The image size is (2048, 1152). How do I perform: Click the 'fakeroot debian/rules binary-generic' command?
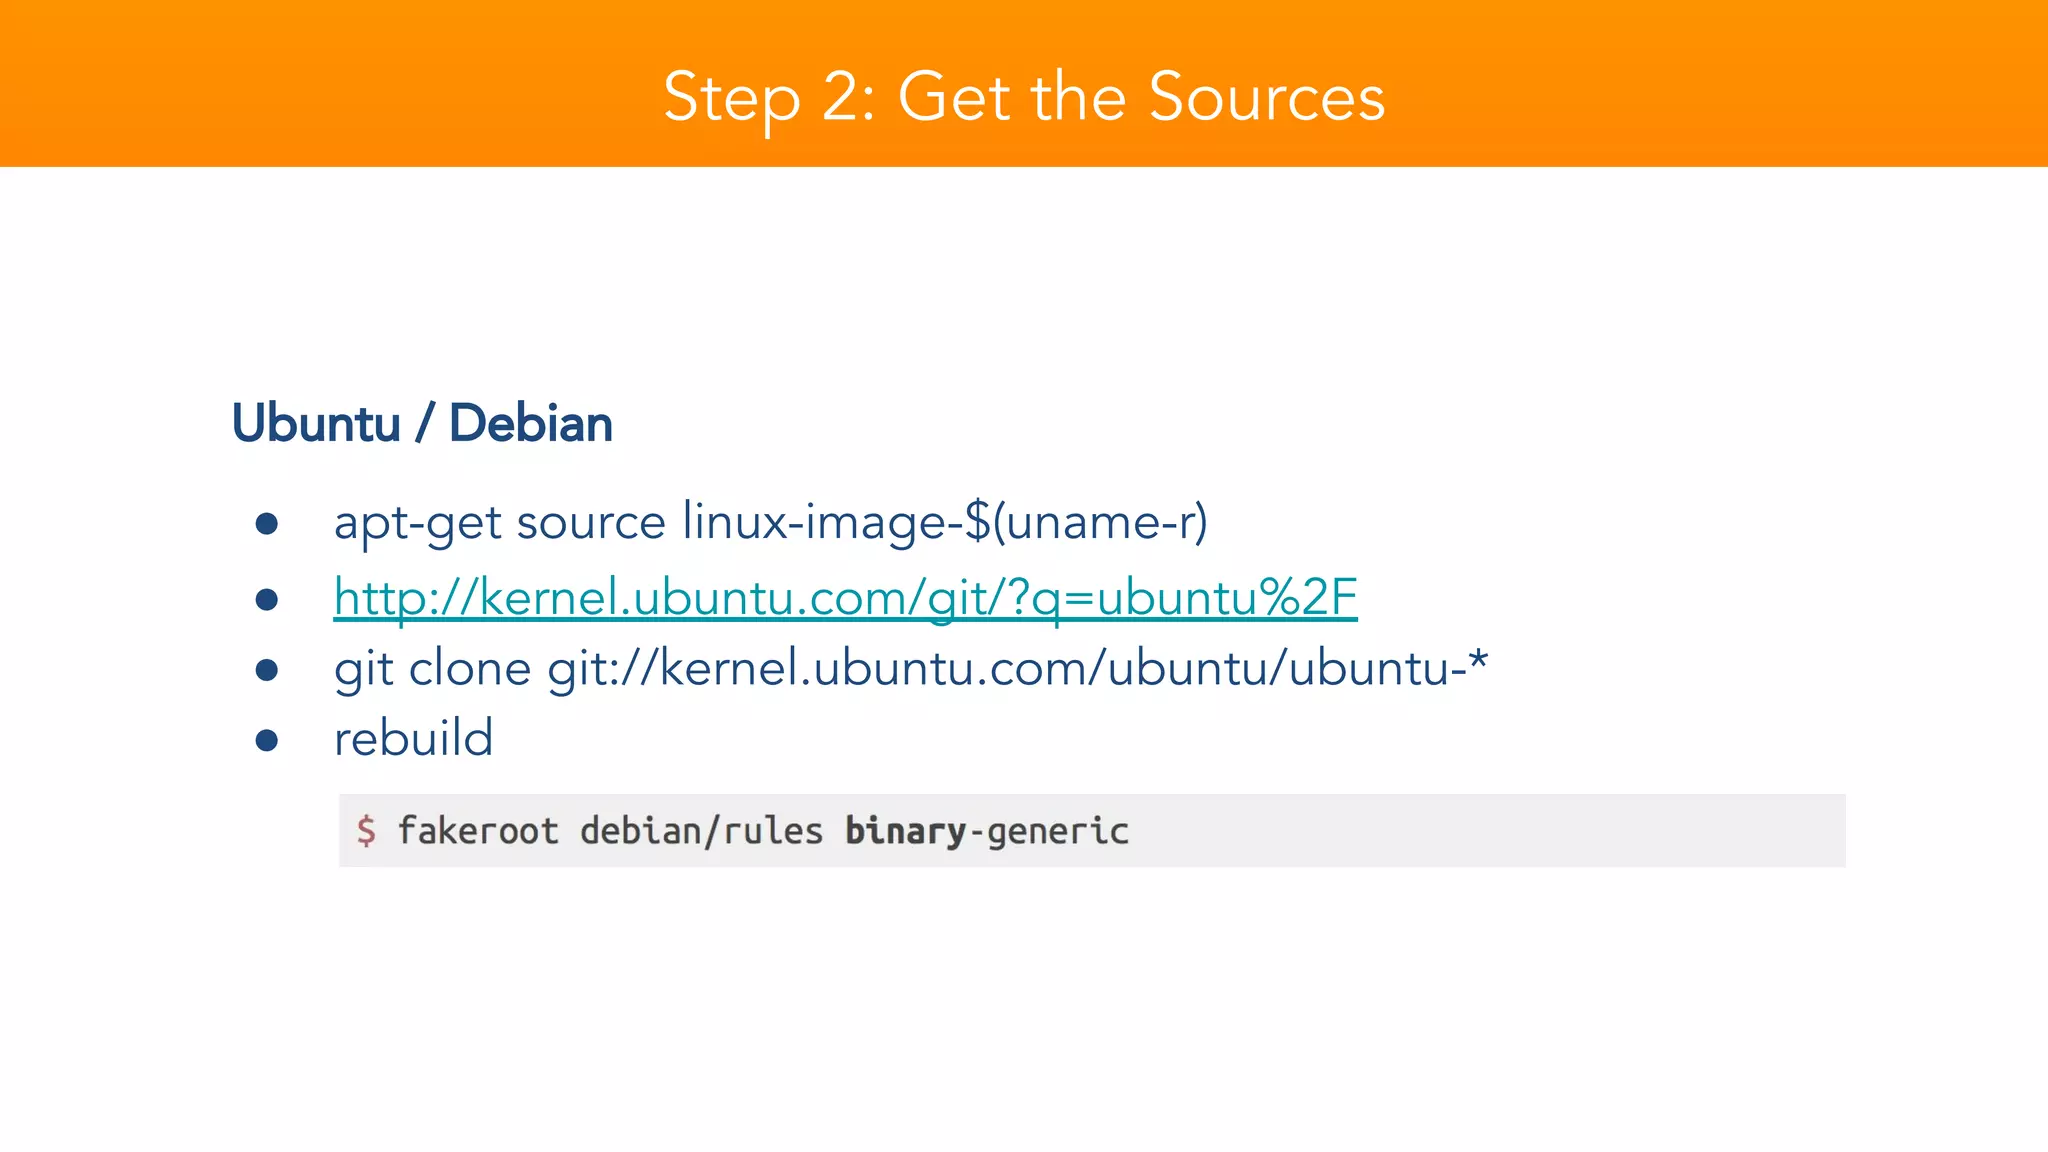pyautogui.click(x=763, y=831)
